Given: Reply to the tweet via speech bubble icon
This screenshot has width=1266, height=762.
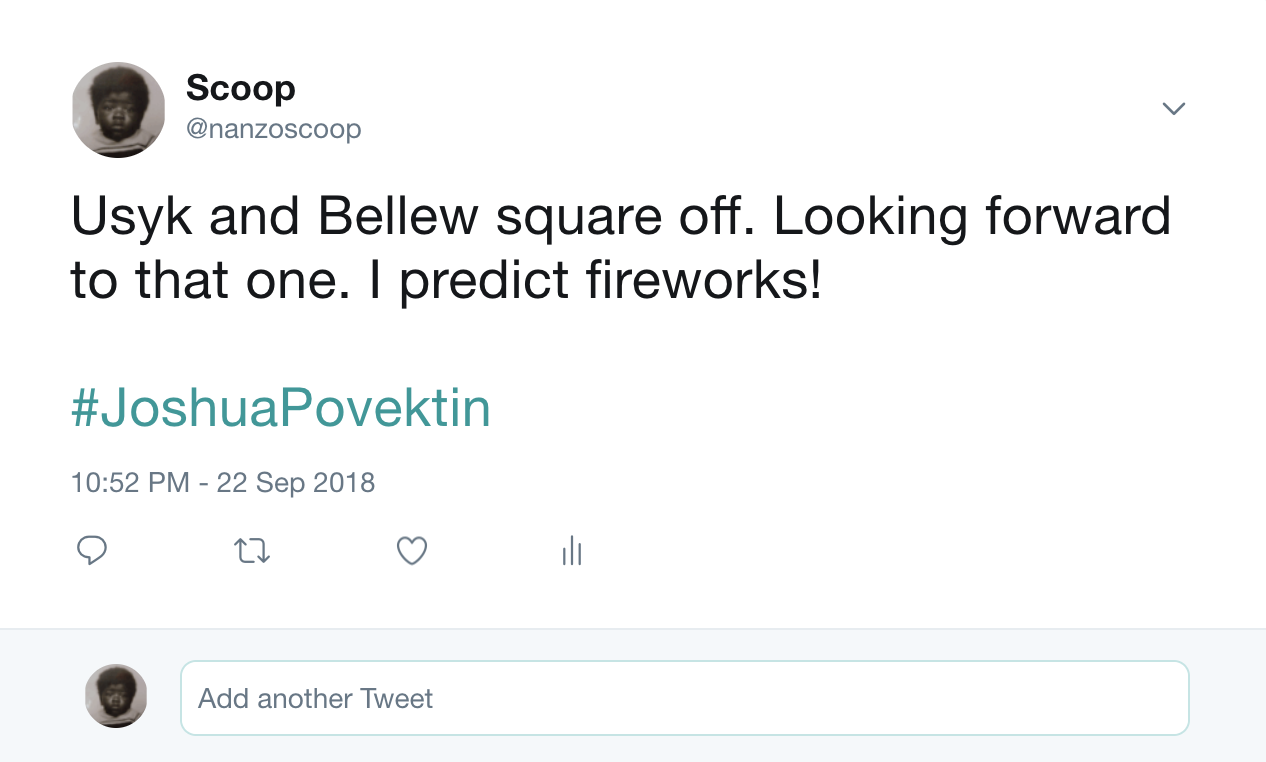Looking at the screenshot, I should pos(92,550).
